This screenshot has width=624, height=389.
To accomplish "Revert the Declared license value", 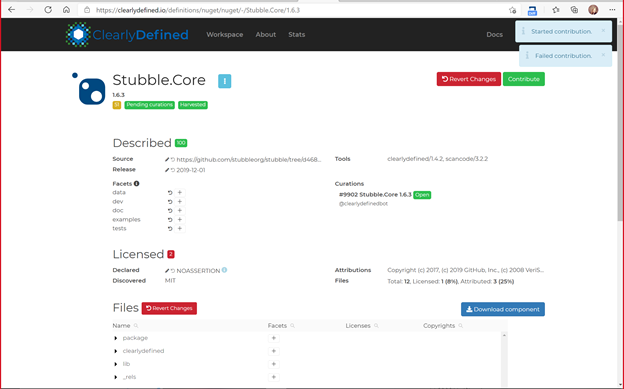I will (173, 271).
